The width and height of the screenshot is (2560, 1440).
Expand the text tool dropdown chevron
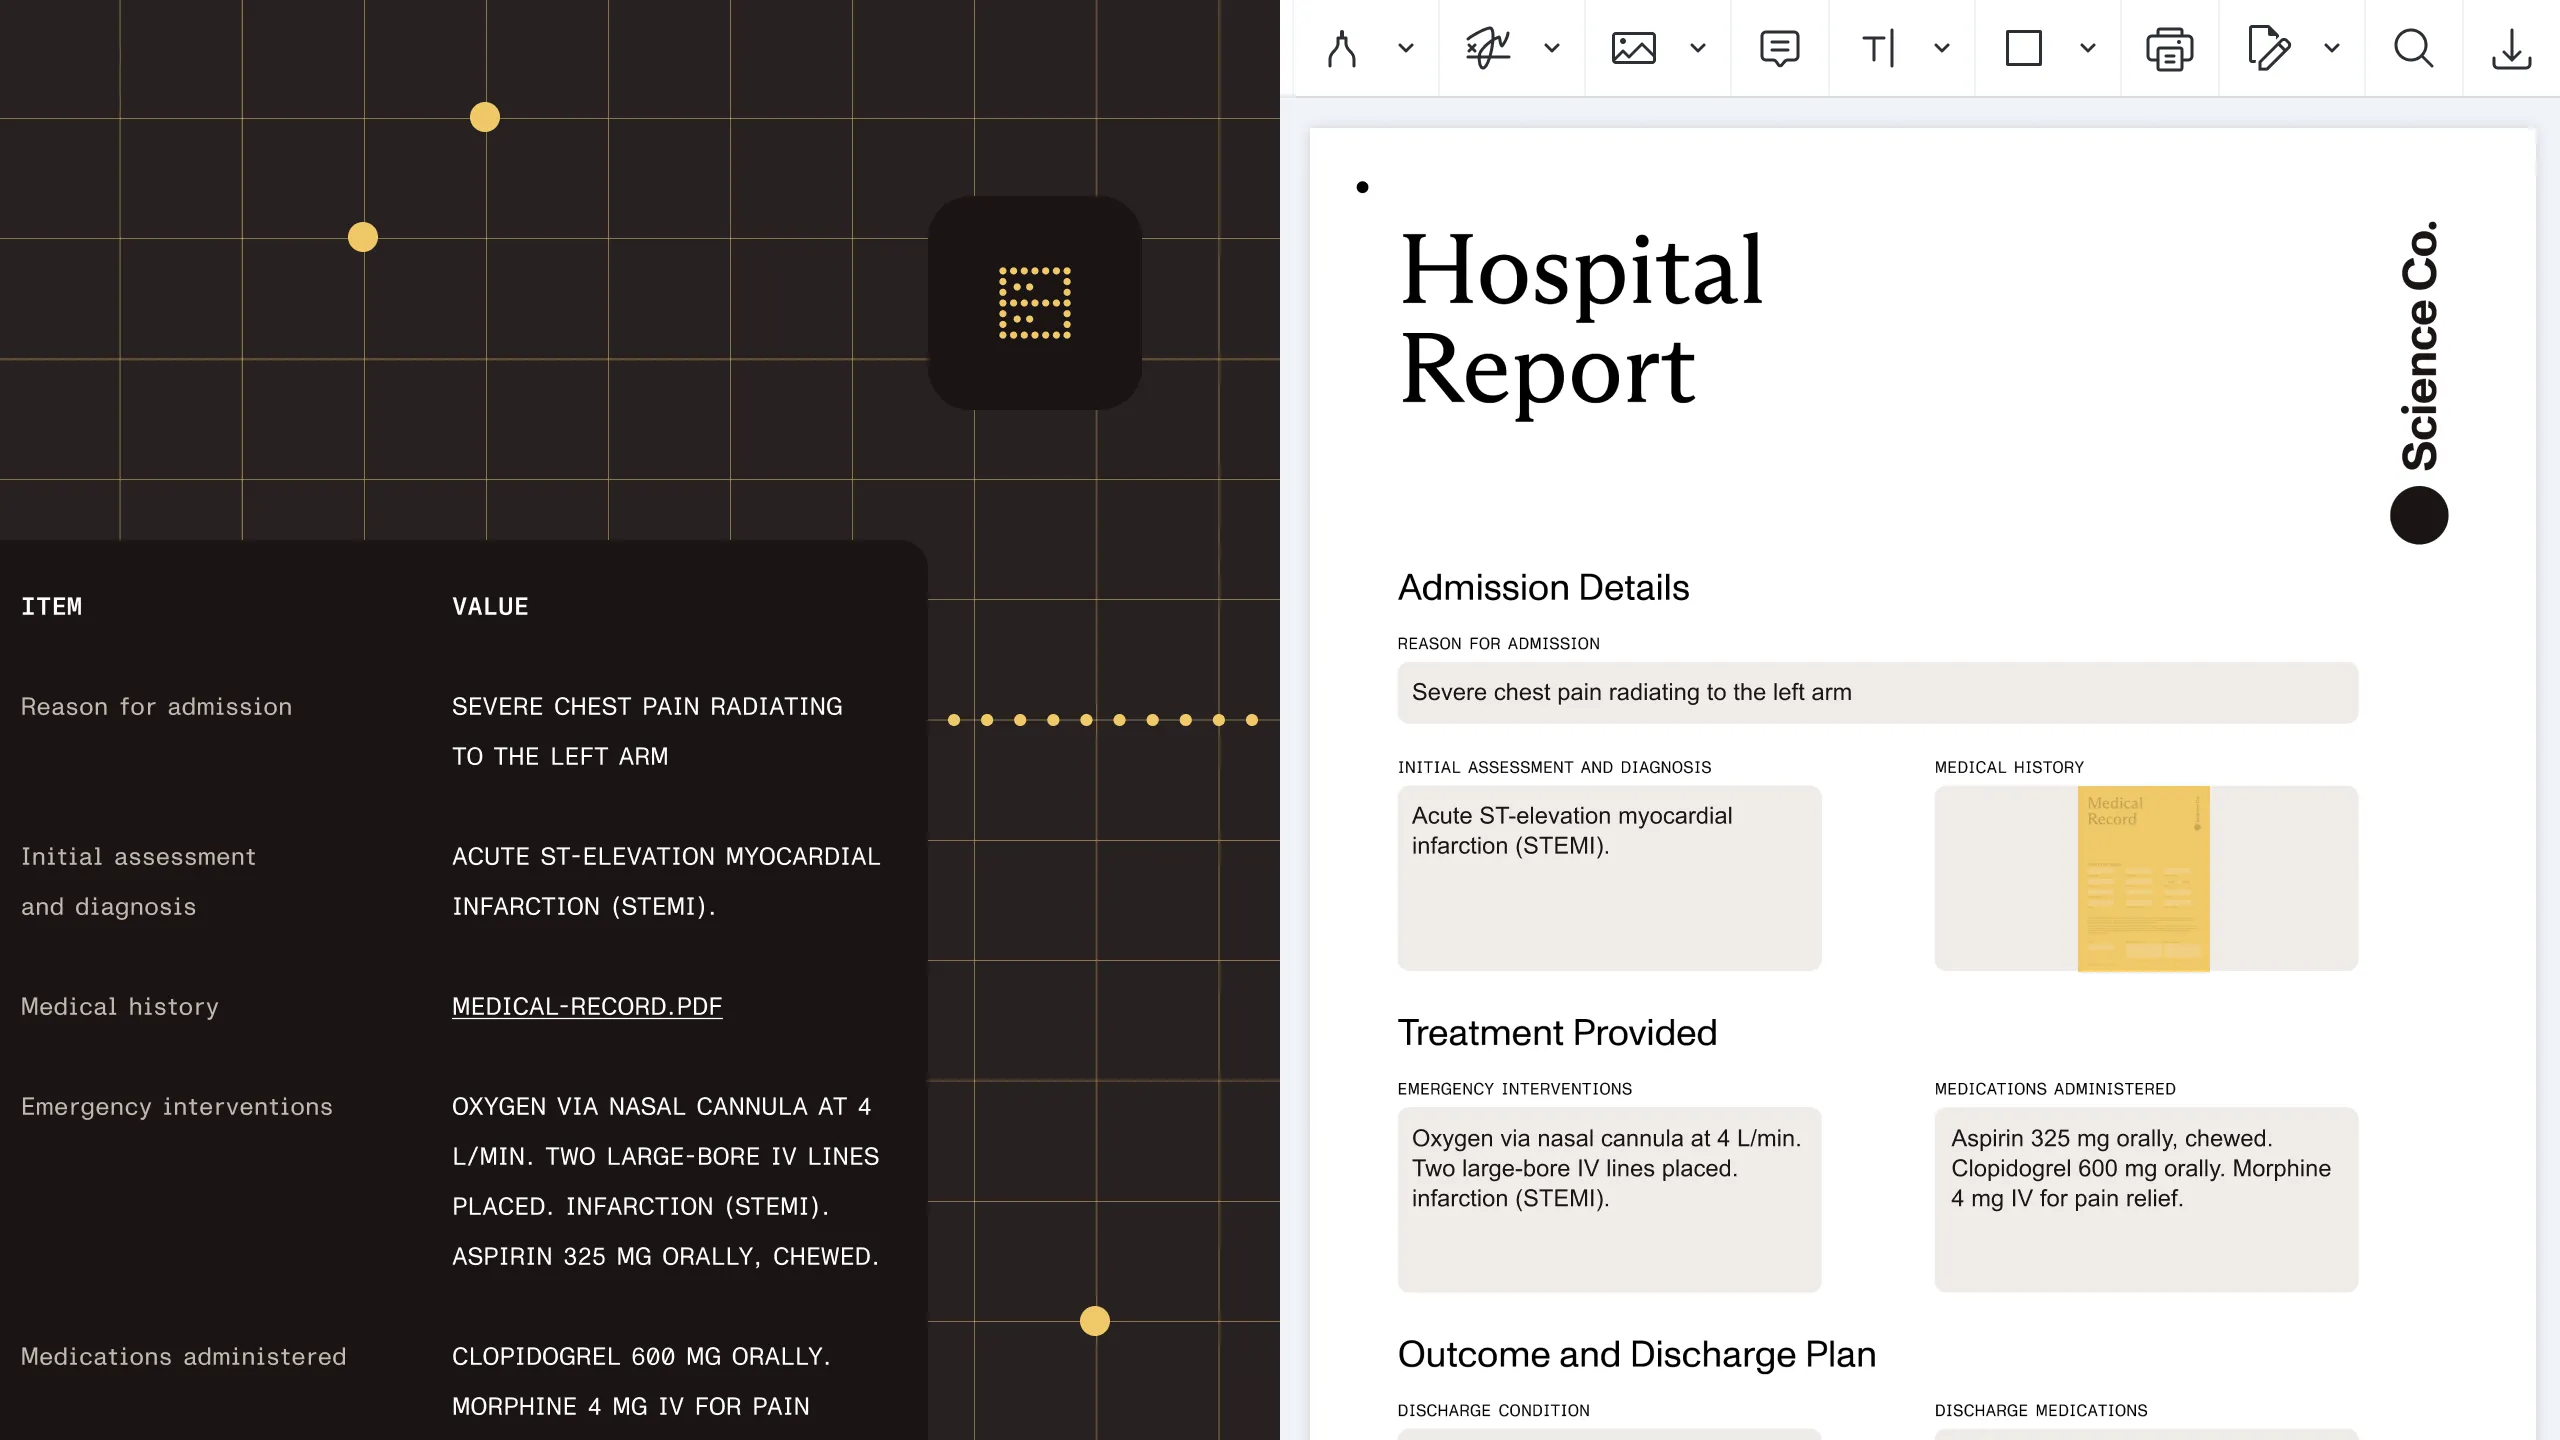click(x=1942, y=48)
